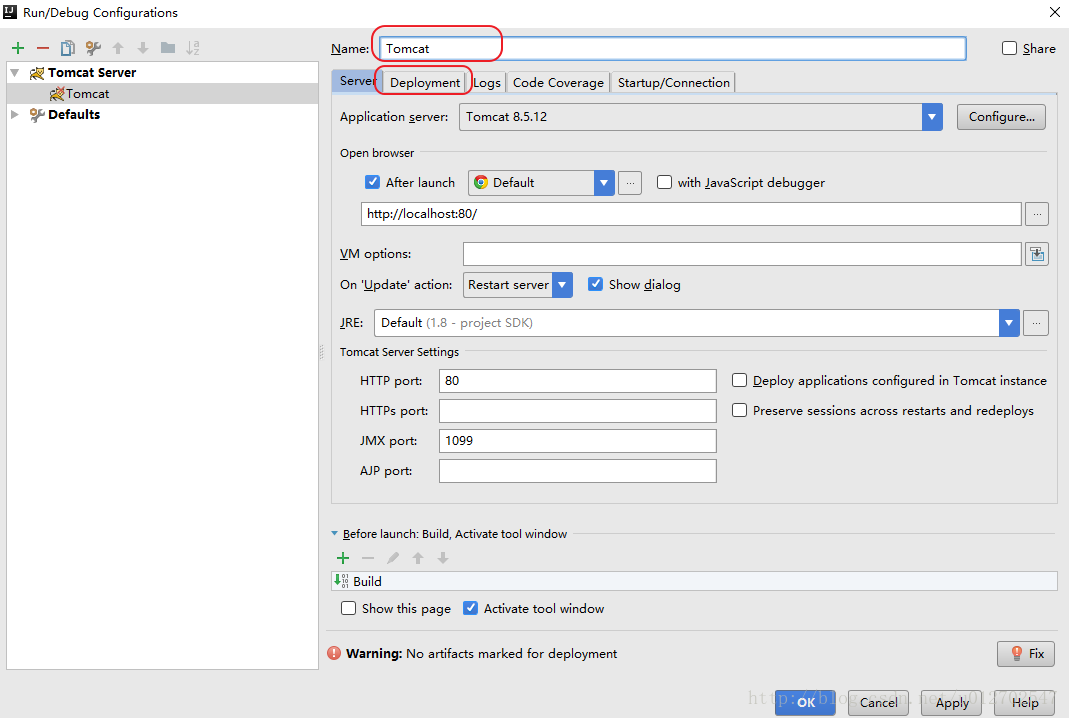The width and height of the screenshot is (1069, 718).
Task: Open the On 'Update' action dropdown
Action: coord(562,285)
